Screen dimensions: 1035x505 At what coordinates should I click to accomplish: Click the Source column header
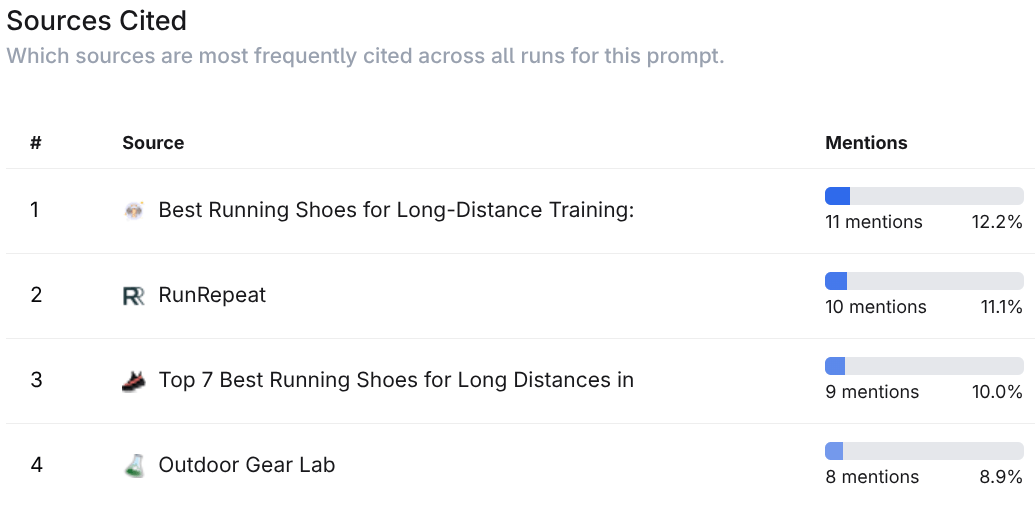[x=153, y=143]
